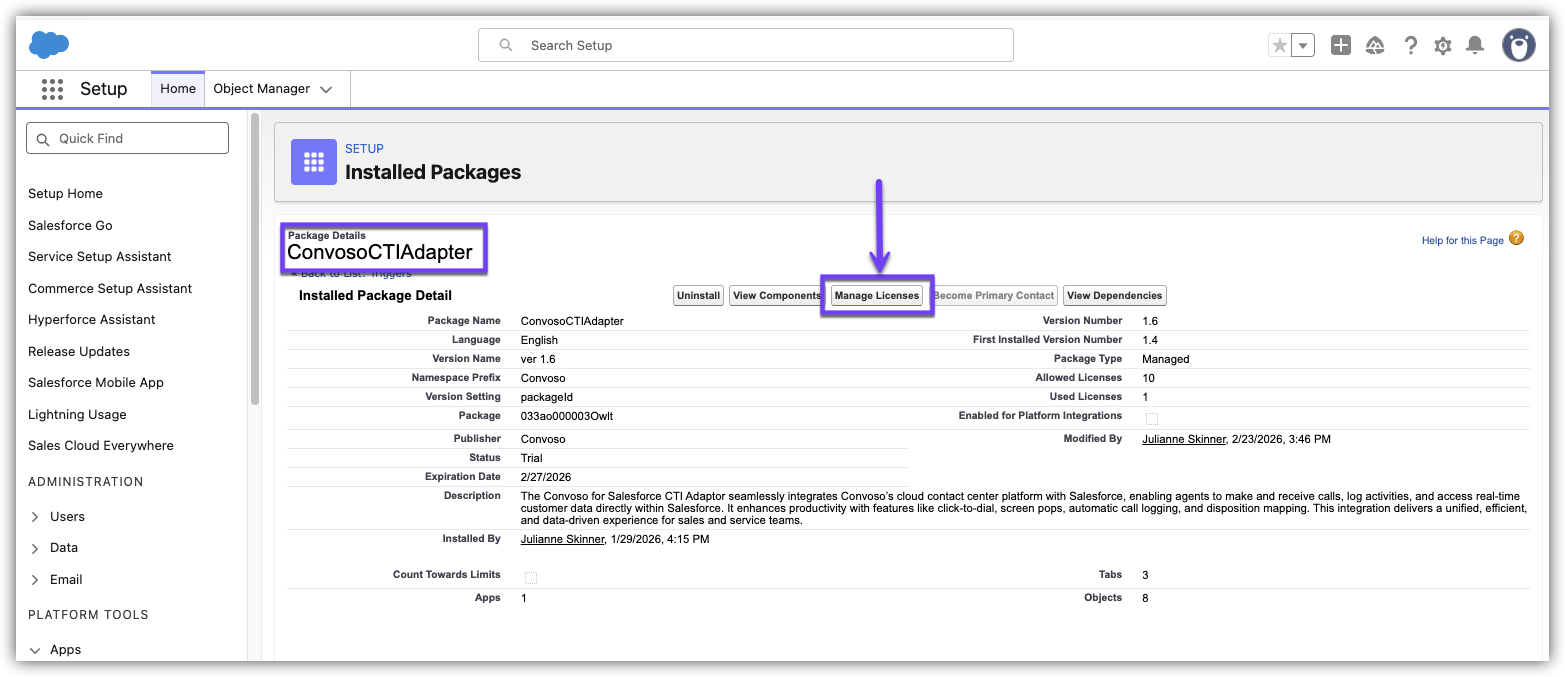Select Release Updates in sidebar
The height and width of the screenshot is (677, 1565).
pyautogui.click(x=79, y=351)
